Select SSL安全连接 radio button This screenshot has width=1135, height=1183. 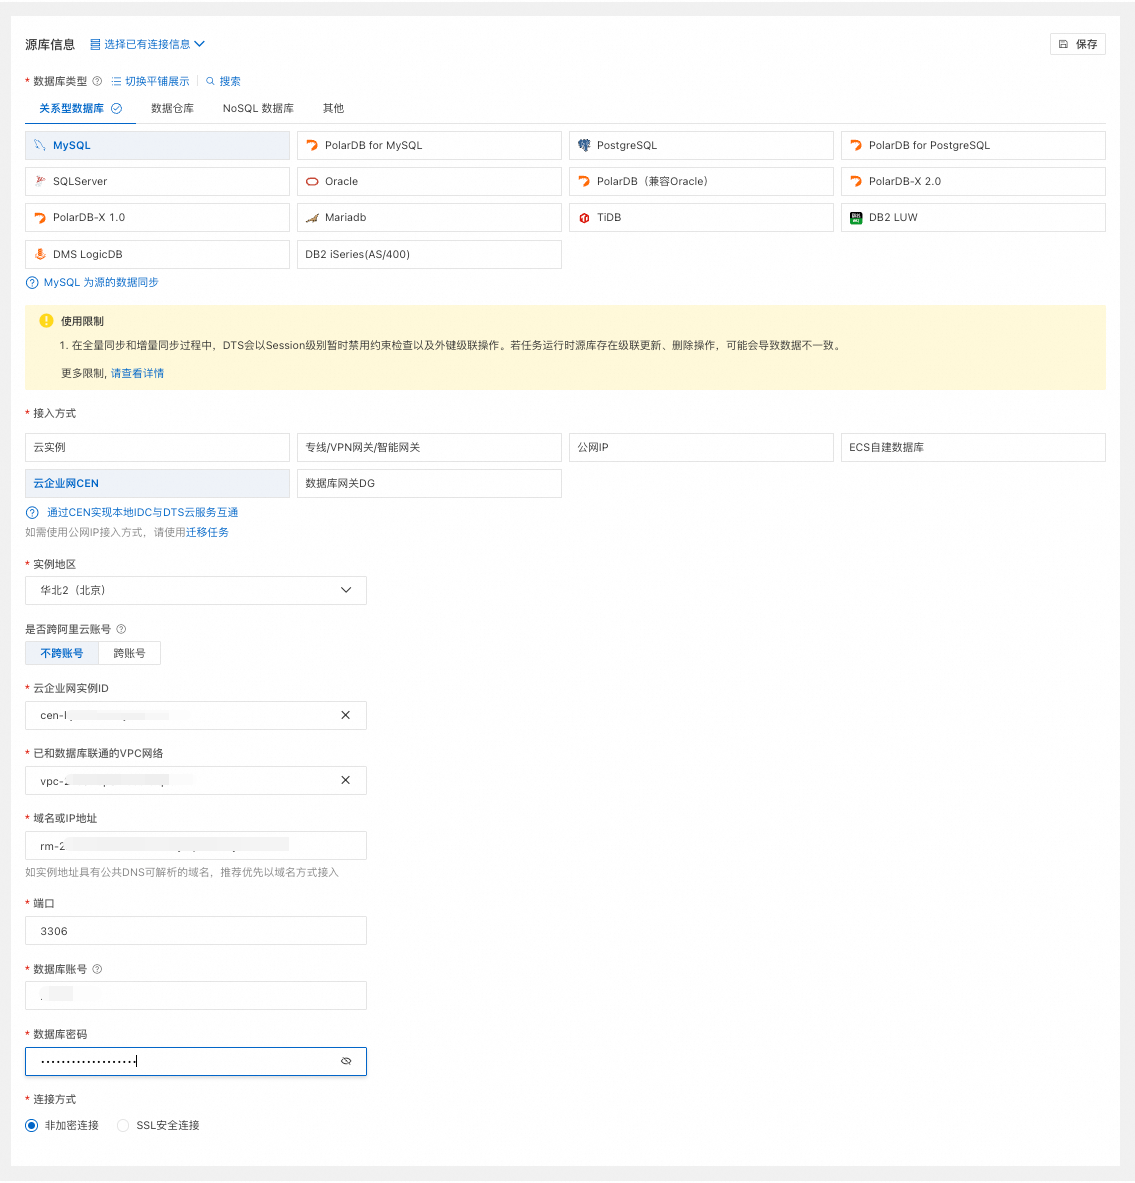tap(123, 1126)
